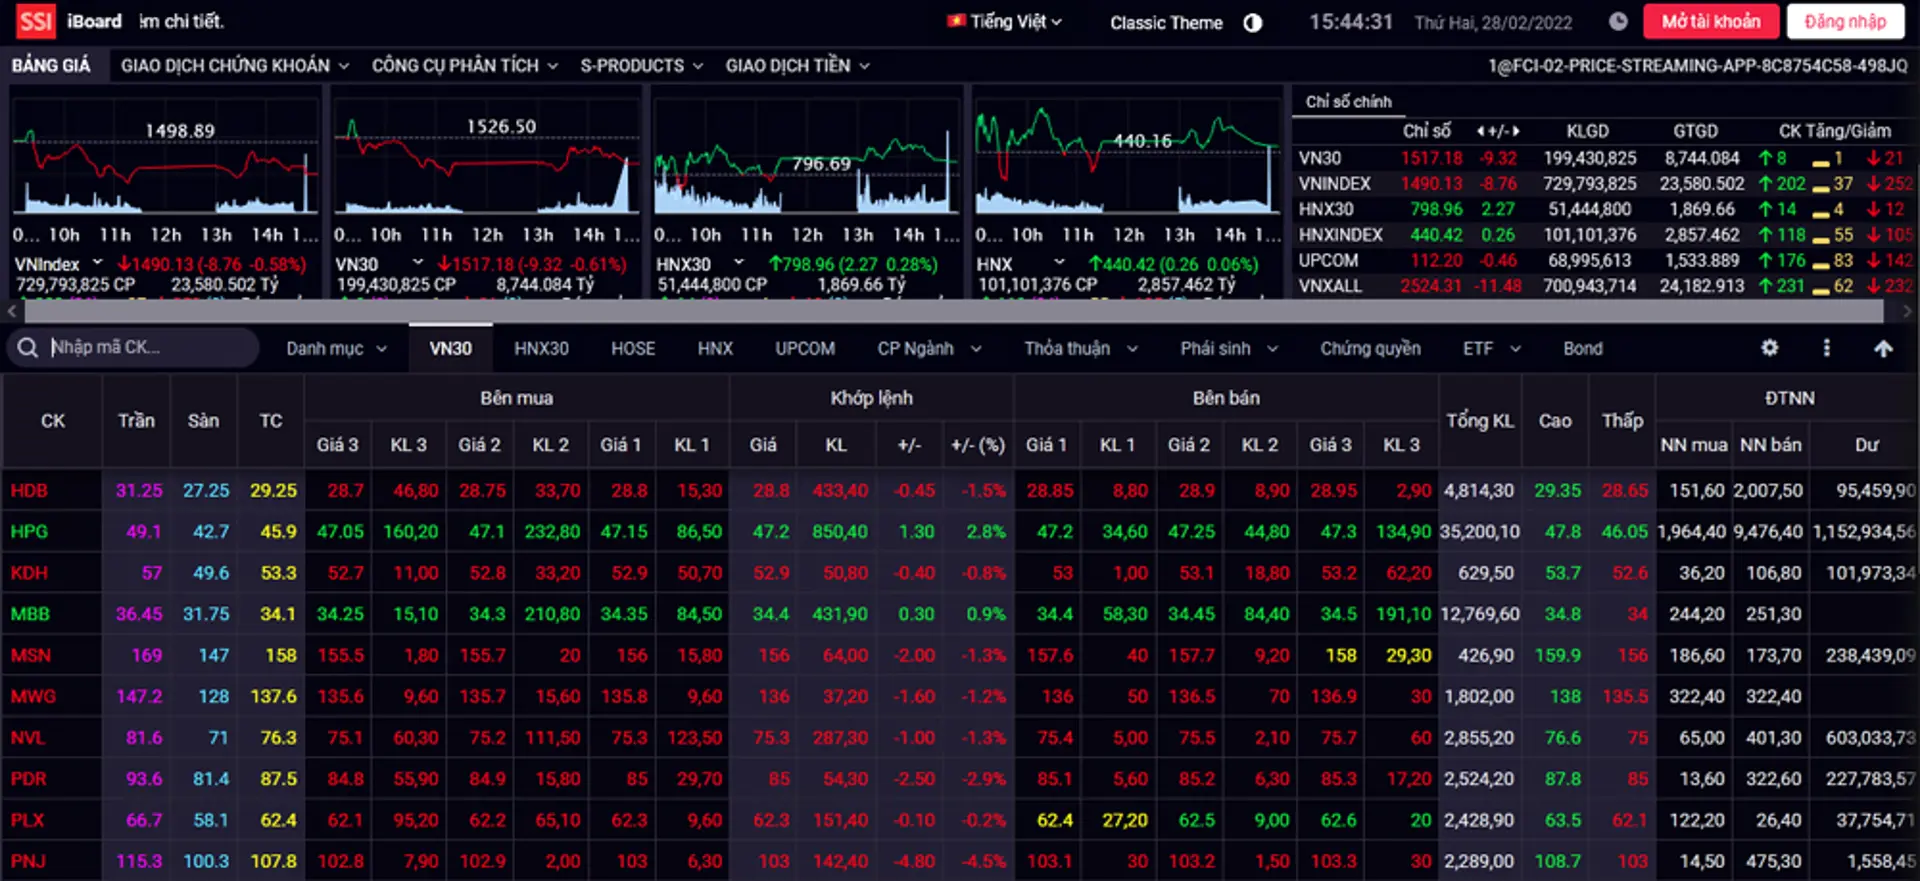Click the MWG stock symbol
The width and height of the screenshot is (1920, 881).
pyautogui.click(x=33, y=696)
